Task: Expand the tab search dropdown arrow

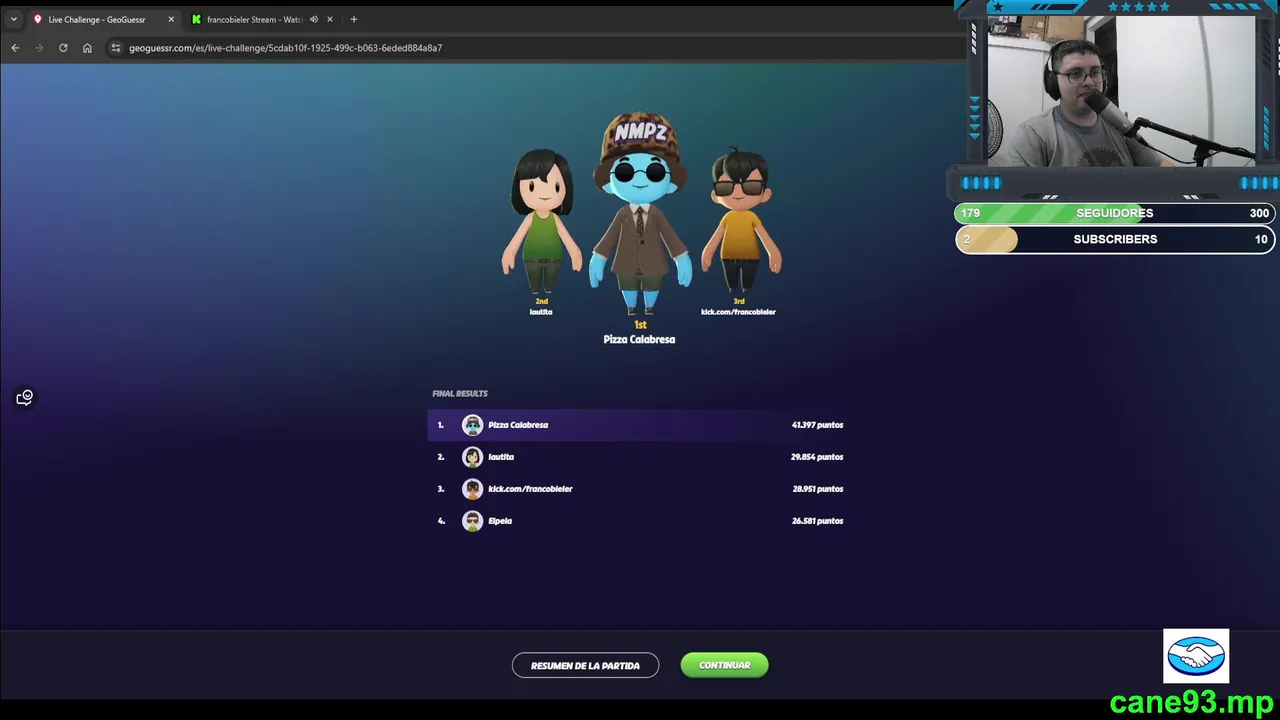Action: 13,19
